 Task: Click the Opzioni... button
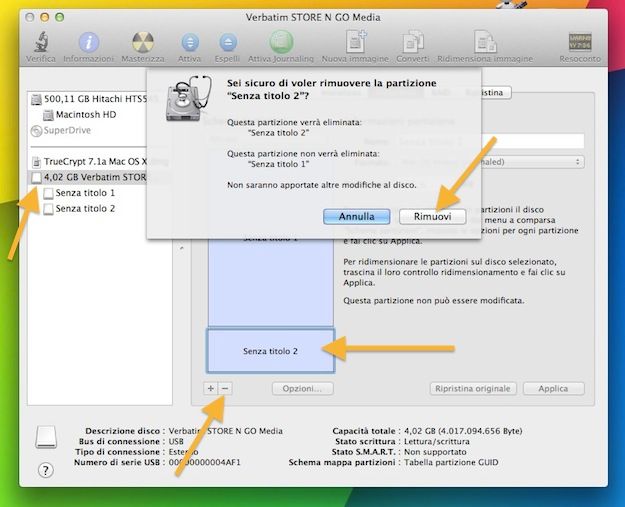(x=303, y=389)
